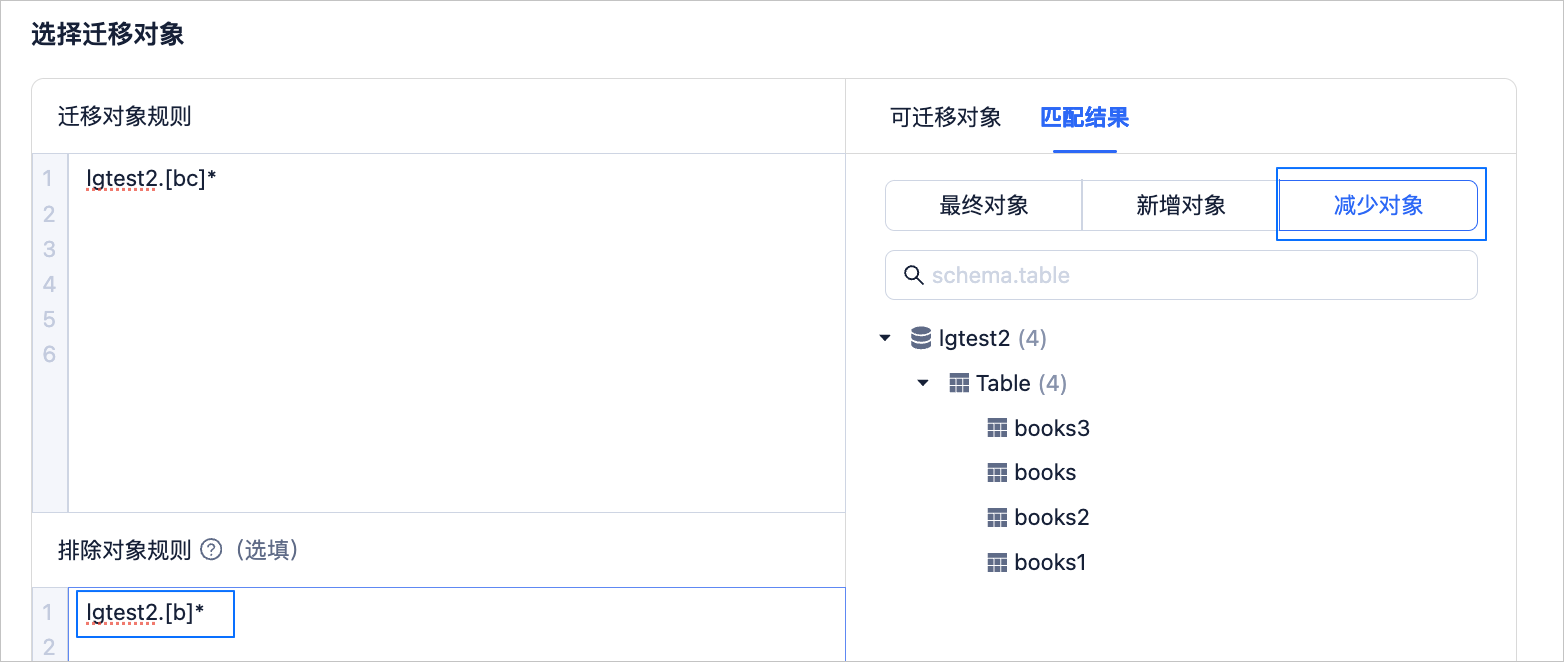
Task: Click the 迁移对象规则 heading
Action: tap(124, 117)
